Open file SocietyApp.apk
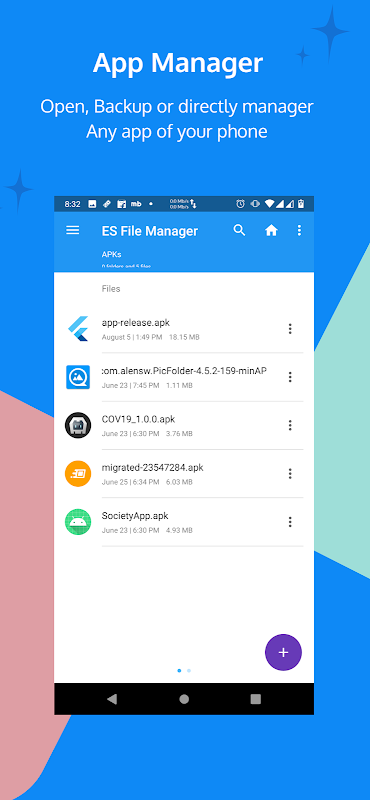 (184, 521)
